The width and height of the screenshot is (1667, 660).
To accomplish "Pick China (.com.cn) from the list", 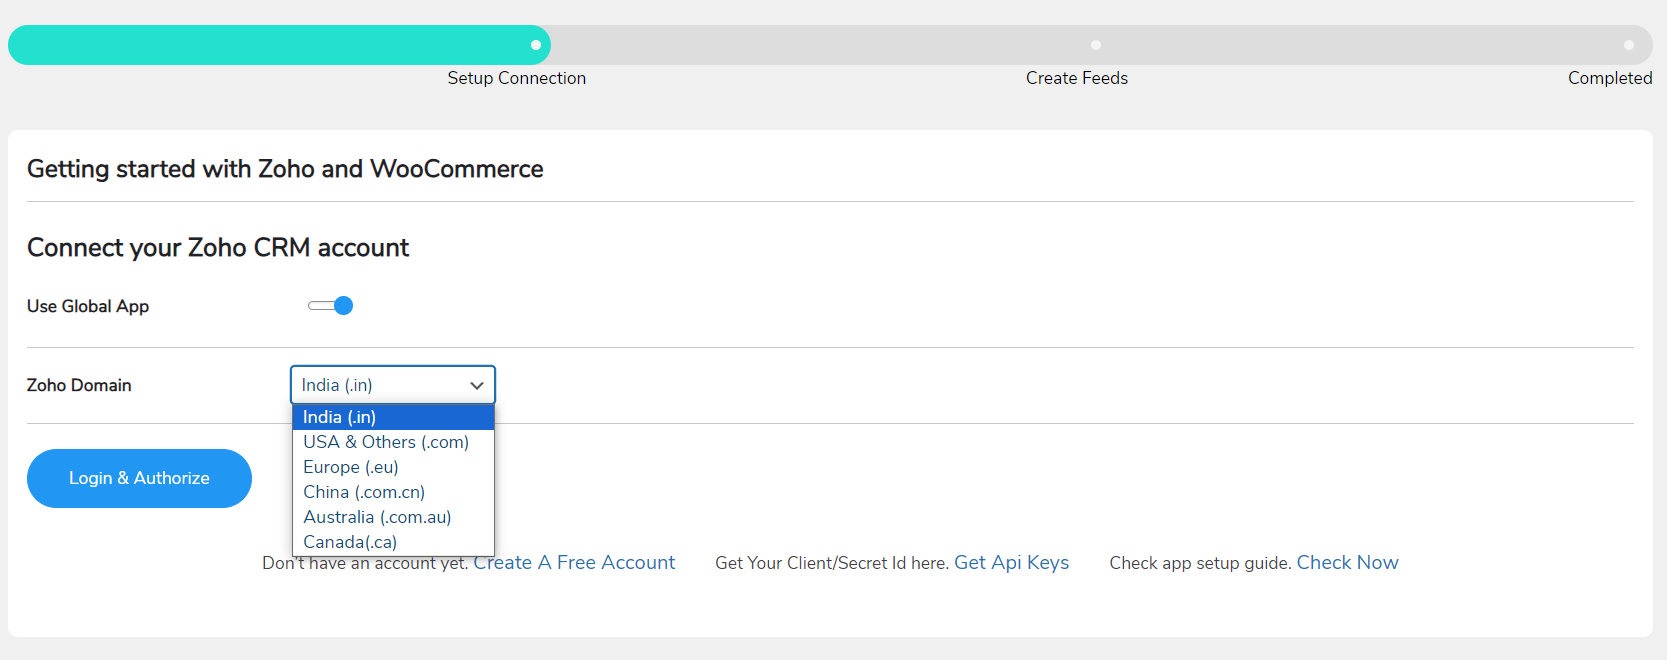I will click(393, 492).
